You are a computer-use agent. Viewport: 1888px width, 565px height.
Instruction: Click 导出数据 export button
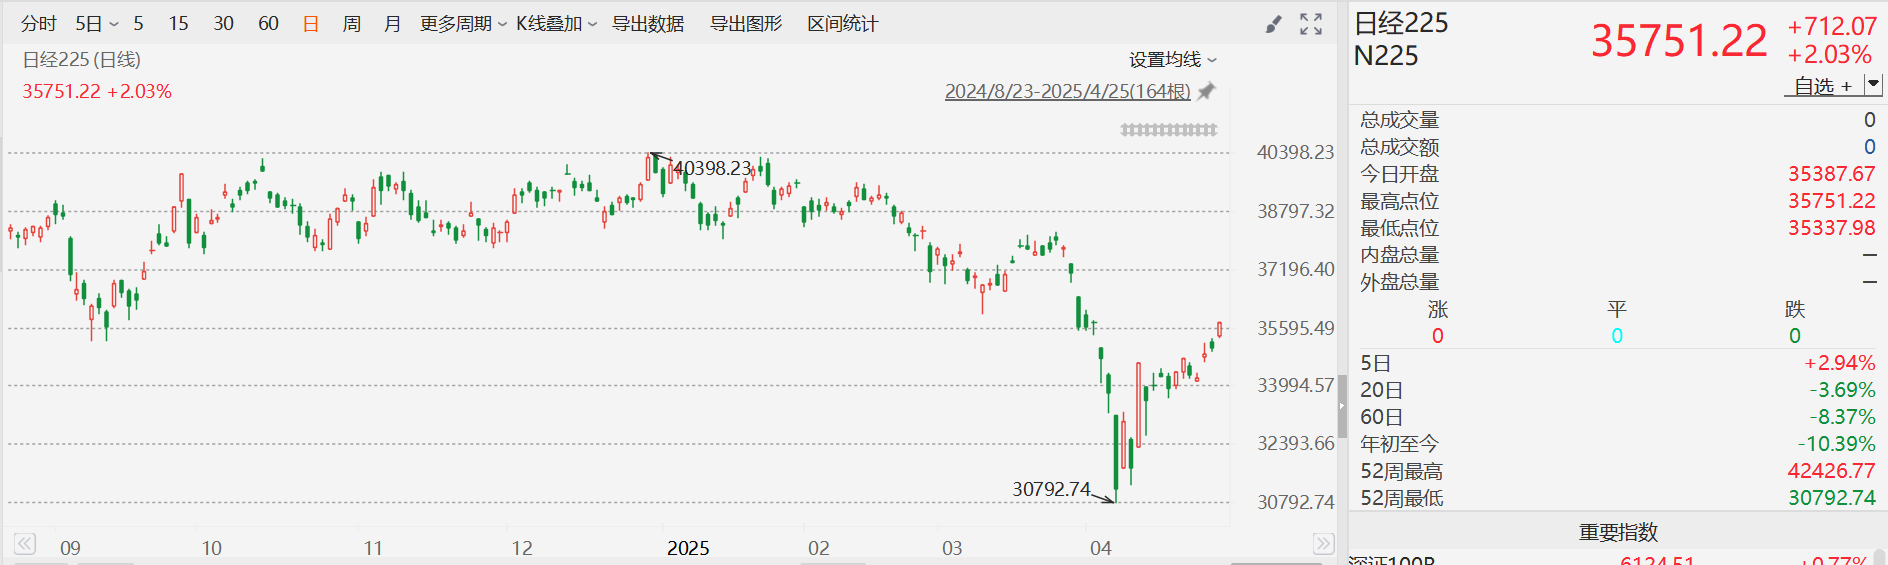point(648,23)
